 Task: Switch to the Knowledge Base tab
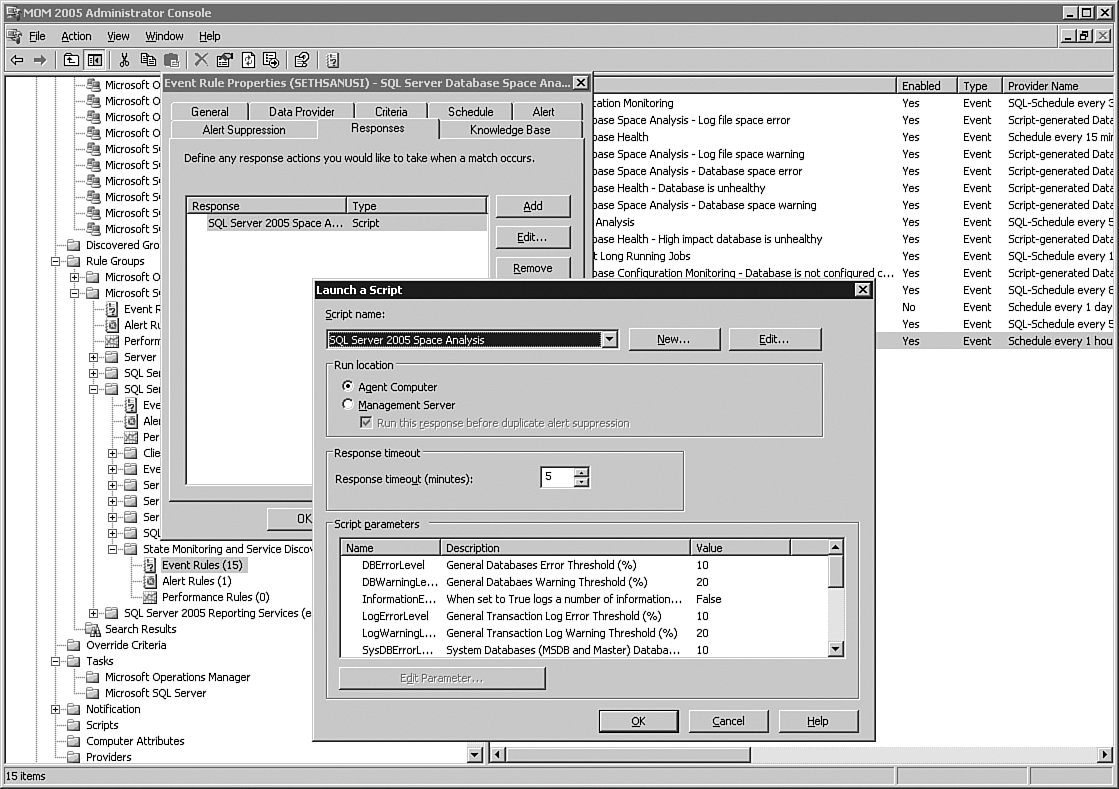[510, 130]
